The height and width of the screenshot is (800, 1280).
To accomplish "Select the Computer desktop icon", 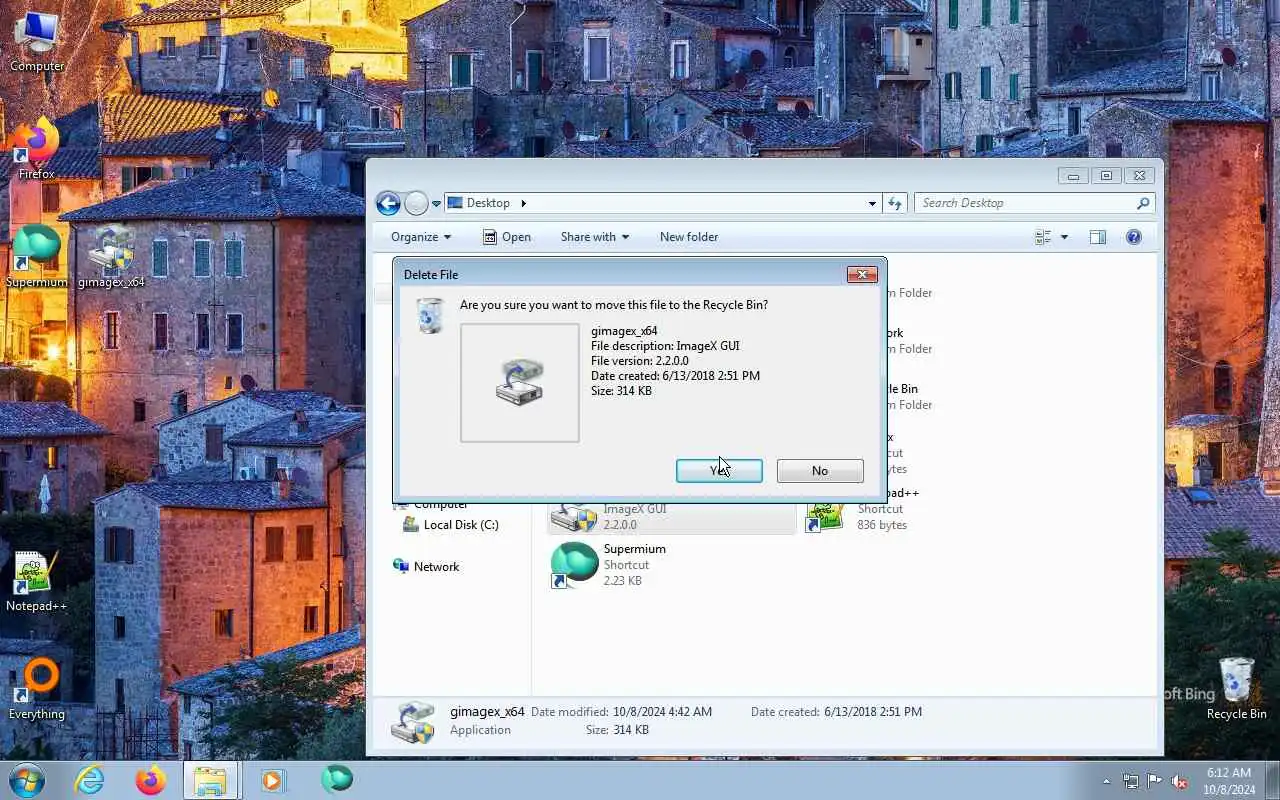I will click(37, 42).
